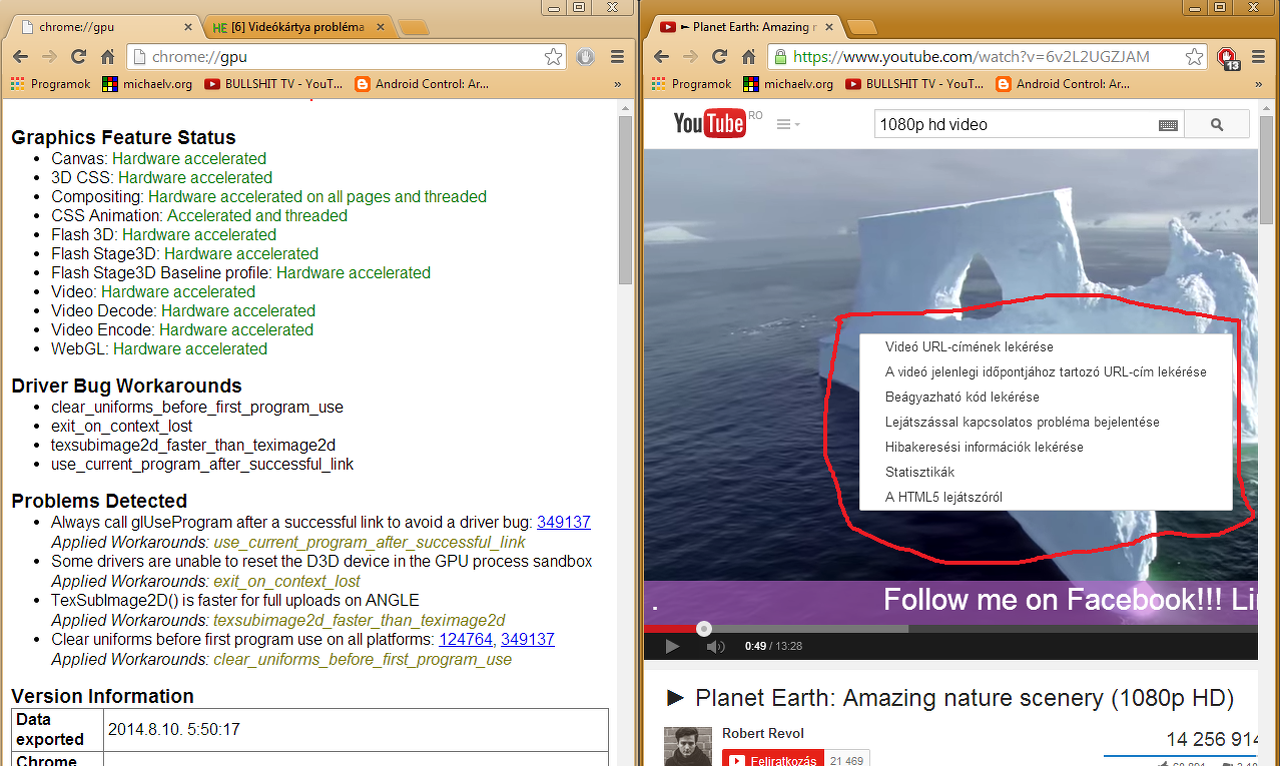Viewport: 1280px width, 766px height.
Task: Click 'use_current_program_after_successful_link' under Driver Bug Workarounds
Action: 203,464
